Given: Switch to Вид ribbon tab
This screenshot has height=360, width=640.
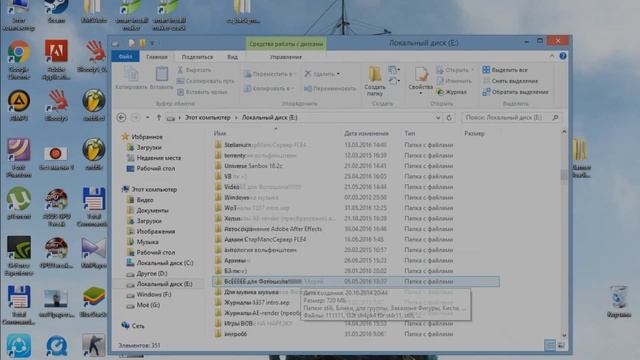Looking at the screenshot, I should click(x=232, y=57).
